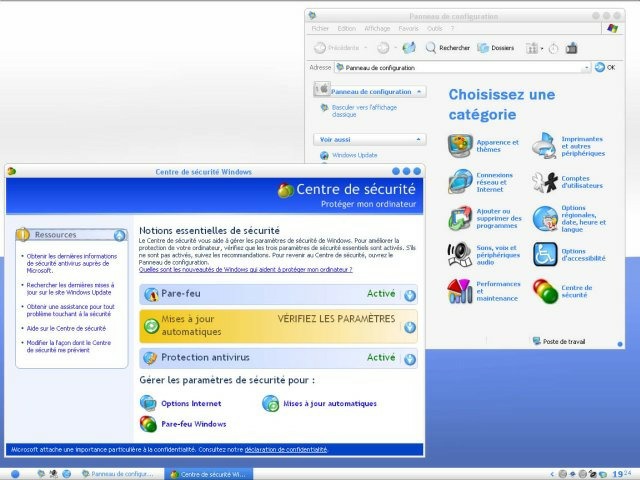
Task: Open Connexions réseau et Internet icon
Action: [460, 182]
